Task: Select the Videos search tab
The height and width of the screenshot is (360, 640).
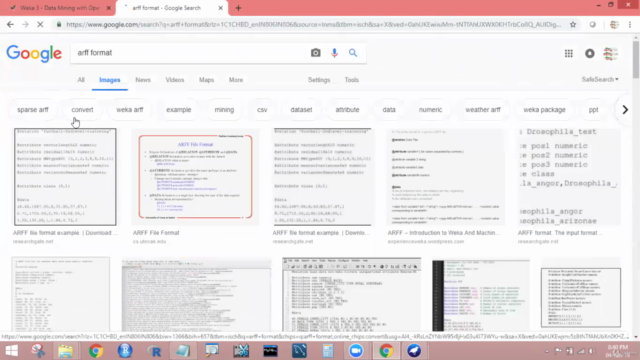Action: click(x=175, y=80)
